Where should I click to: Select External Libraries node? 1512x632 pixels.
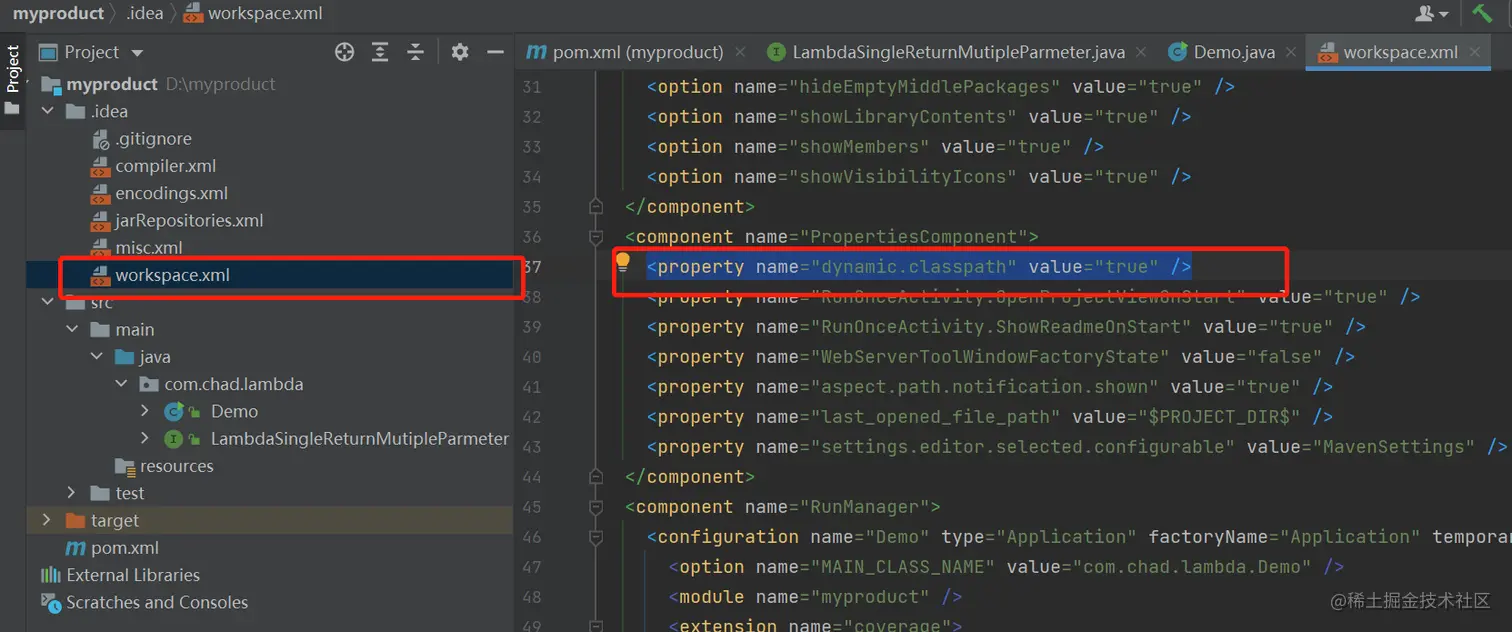point(133,575)
